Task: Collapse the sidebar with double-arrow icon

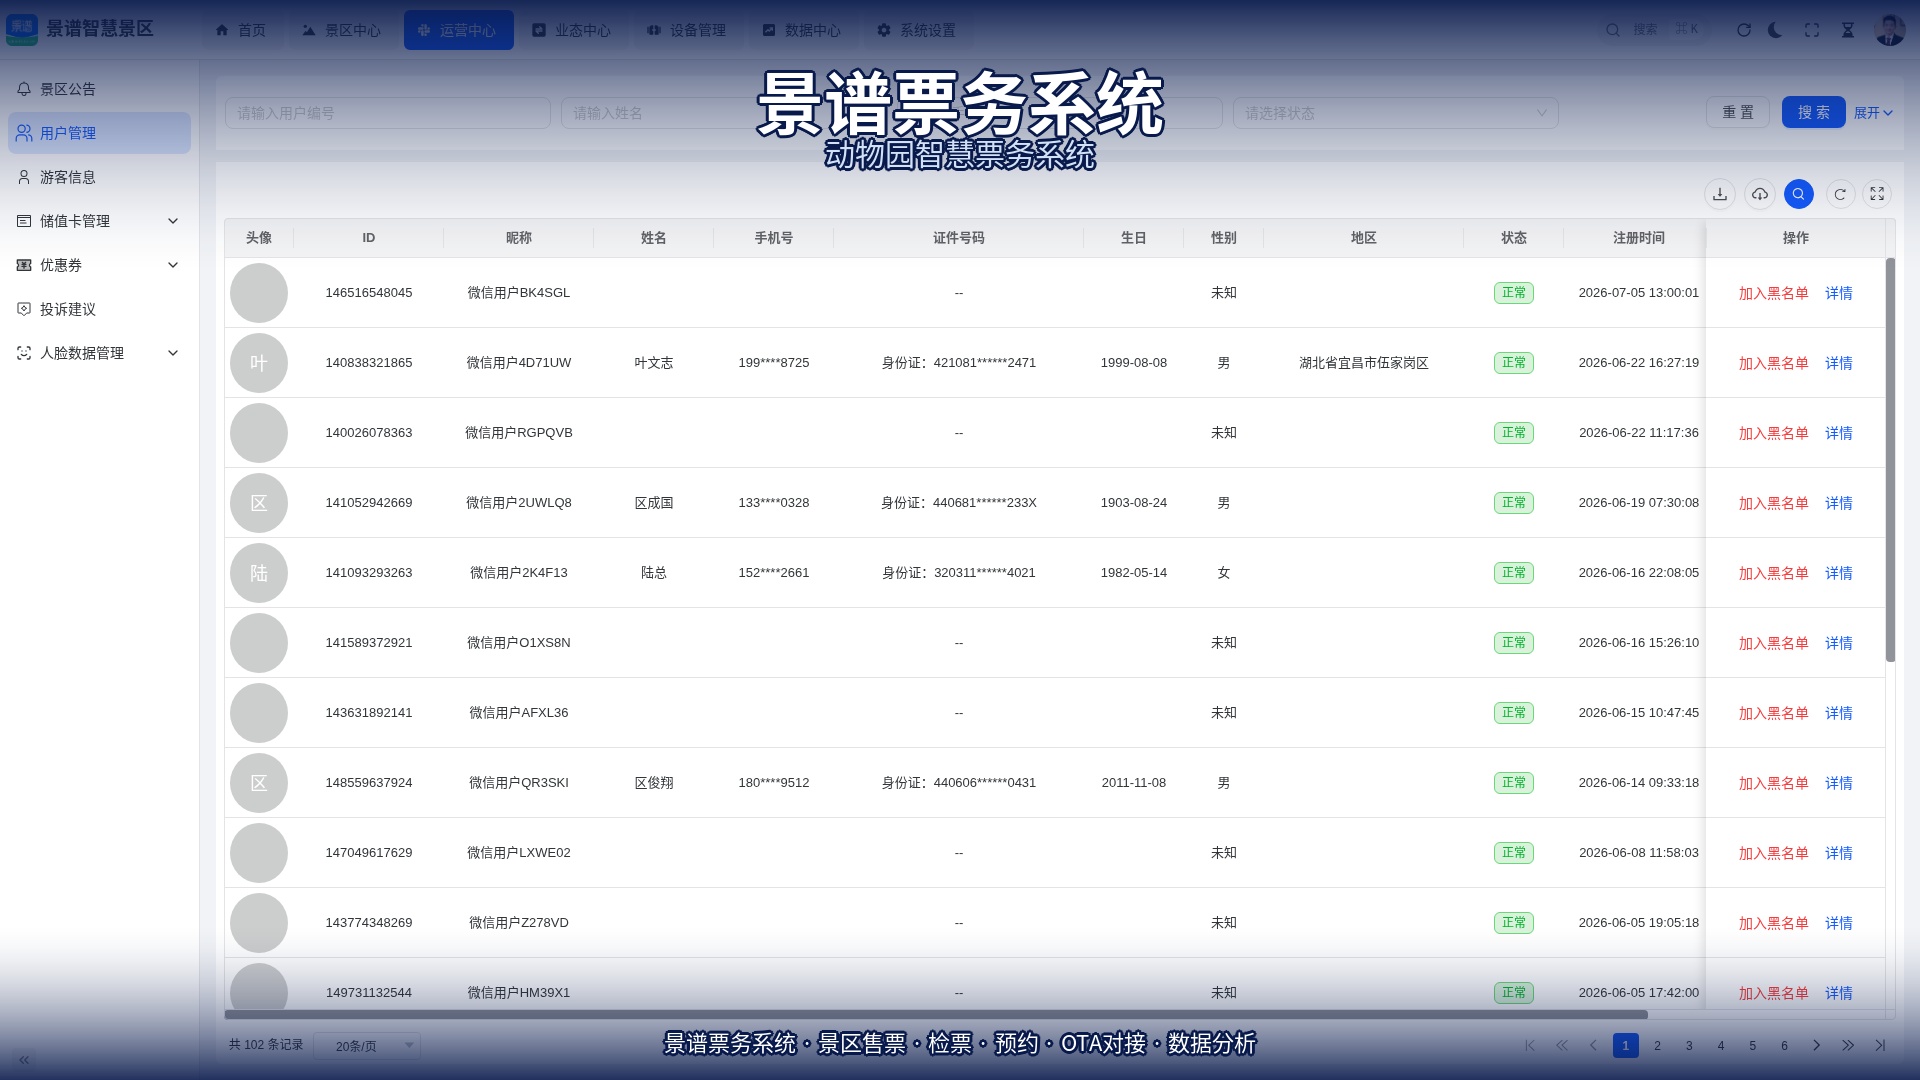Action: click(x=24, y=1059)
